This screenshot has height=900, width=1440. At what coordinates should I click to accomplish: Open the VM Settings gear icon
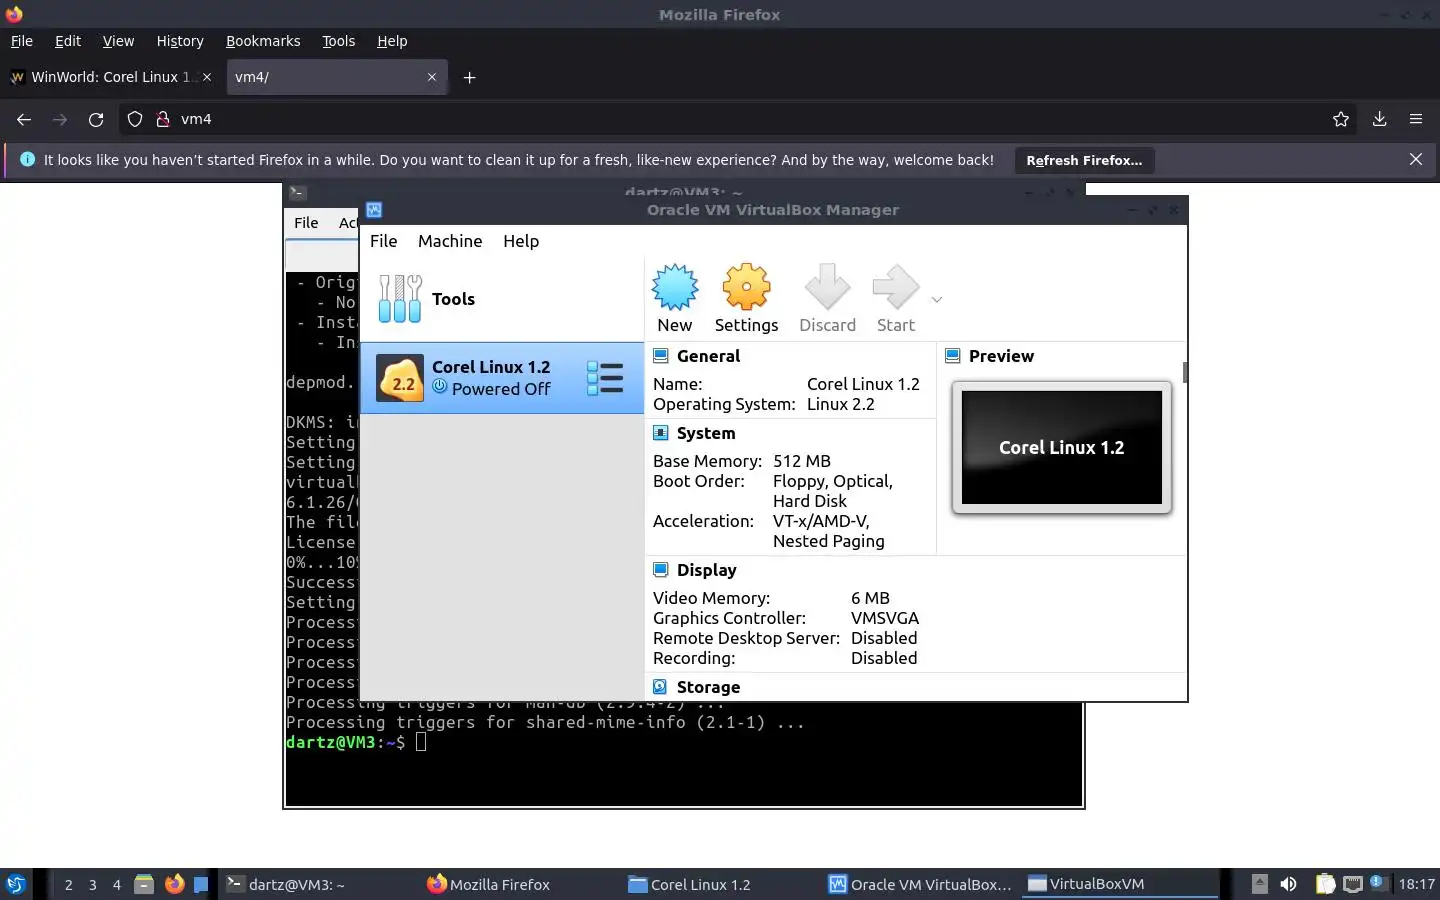tap(746, 288)
